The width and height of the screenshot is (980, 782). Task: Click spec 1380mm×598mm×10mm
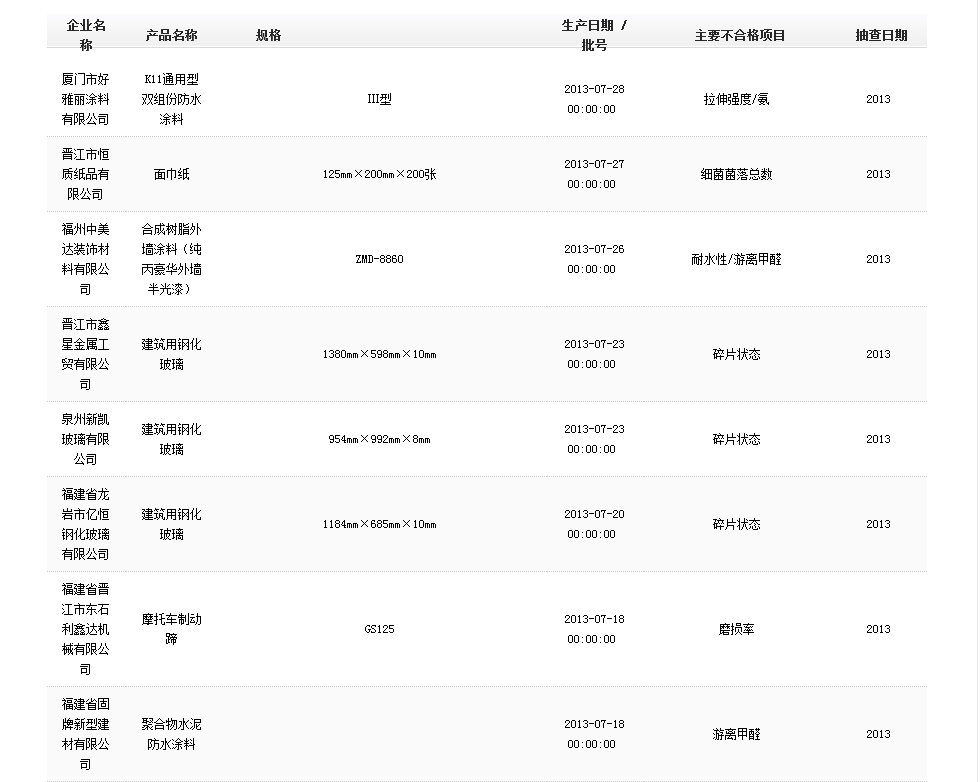[379, 354]
